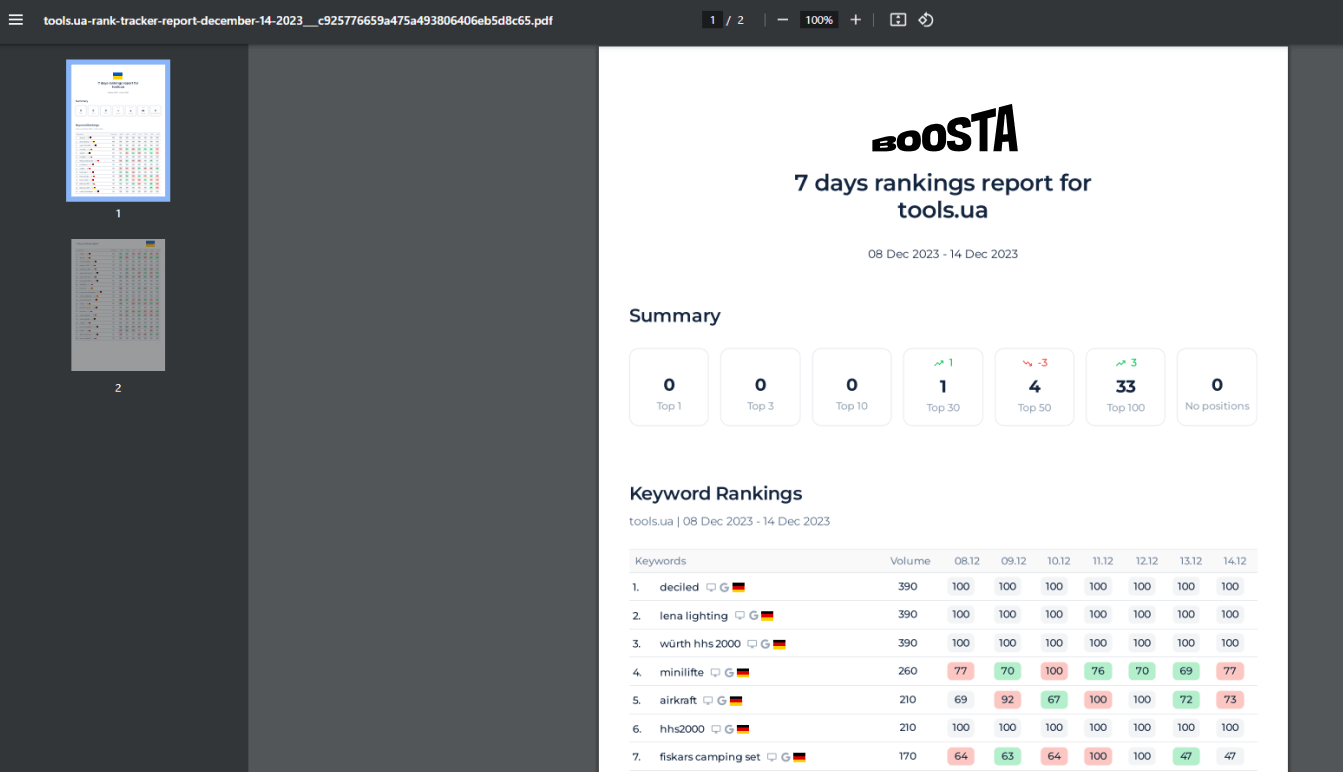Screen dimensions: 1343x772
Task: Edit the current page number field
Action: point(712,20)
